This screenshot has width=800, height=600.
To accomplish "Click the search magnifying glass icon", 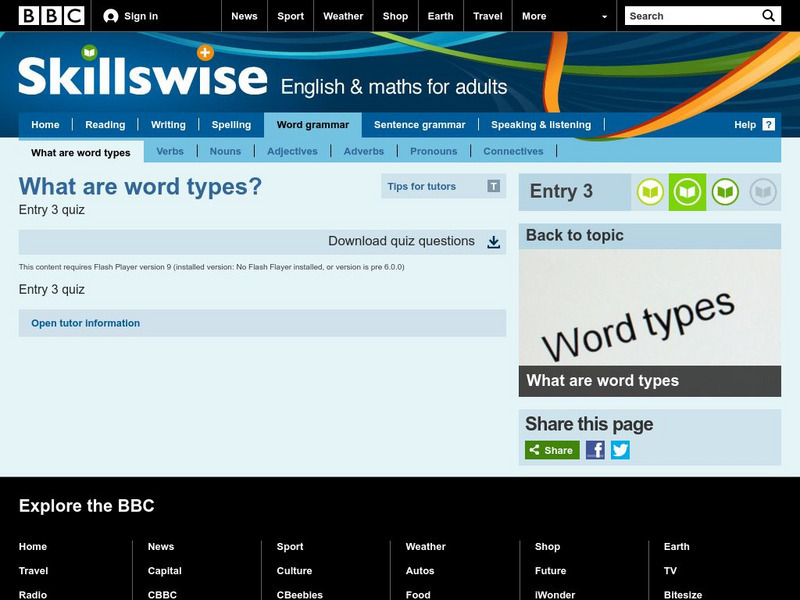I will pyautogui.click(x=768, y=16).
